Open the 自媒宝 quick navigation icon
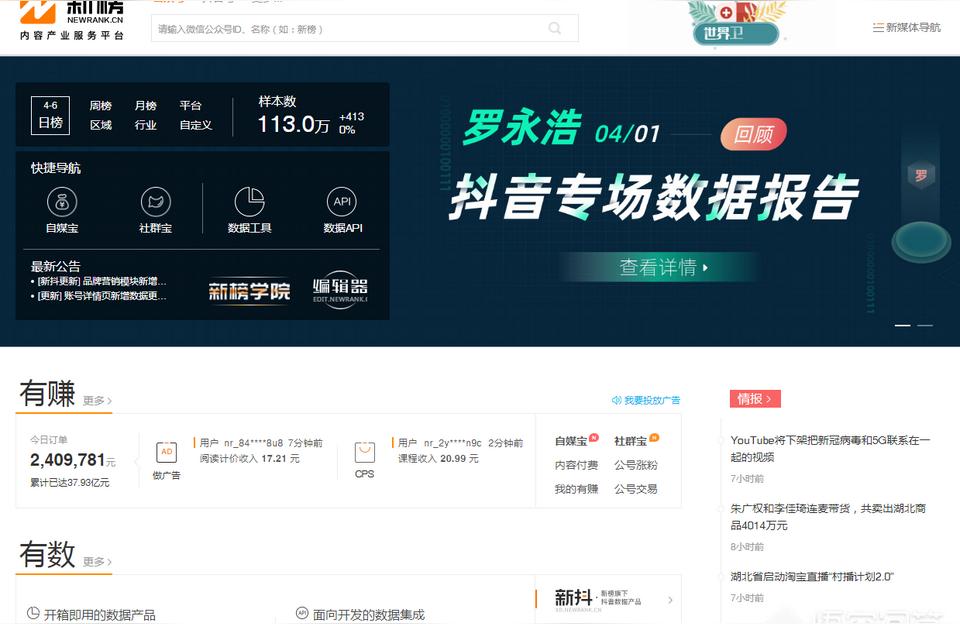This screenshot has height=624, width=960. tap(62, 202)
